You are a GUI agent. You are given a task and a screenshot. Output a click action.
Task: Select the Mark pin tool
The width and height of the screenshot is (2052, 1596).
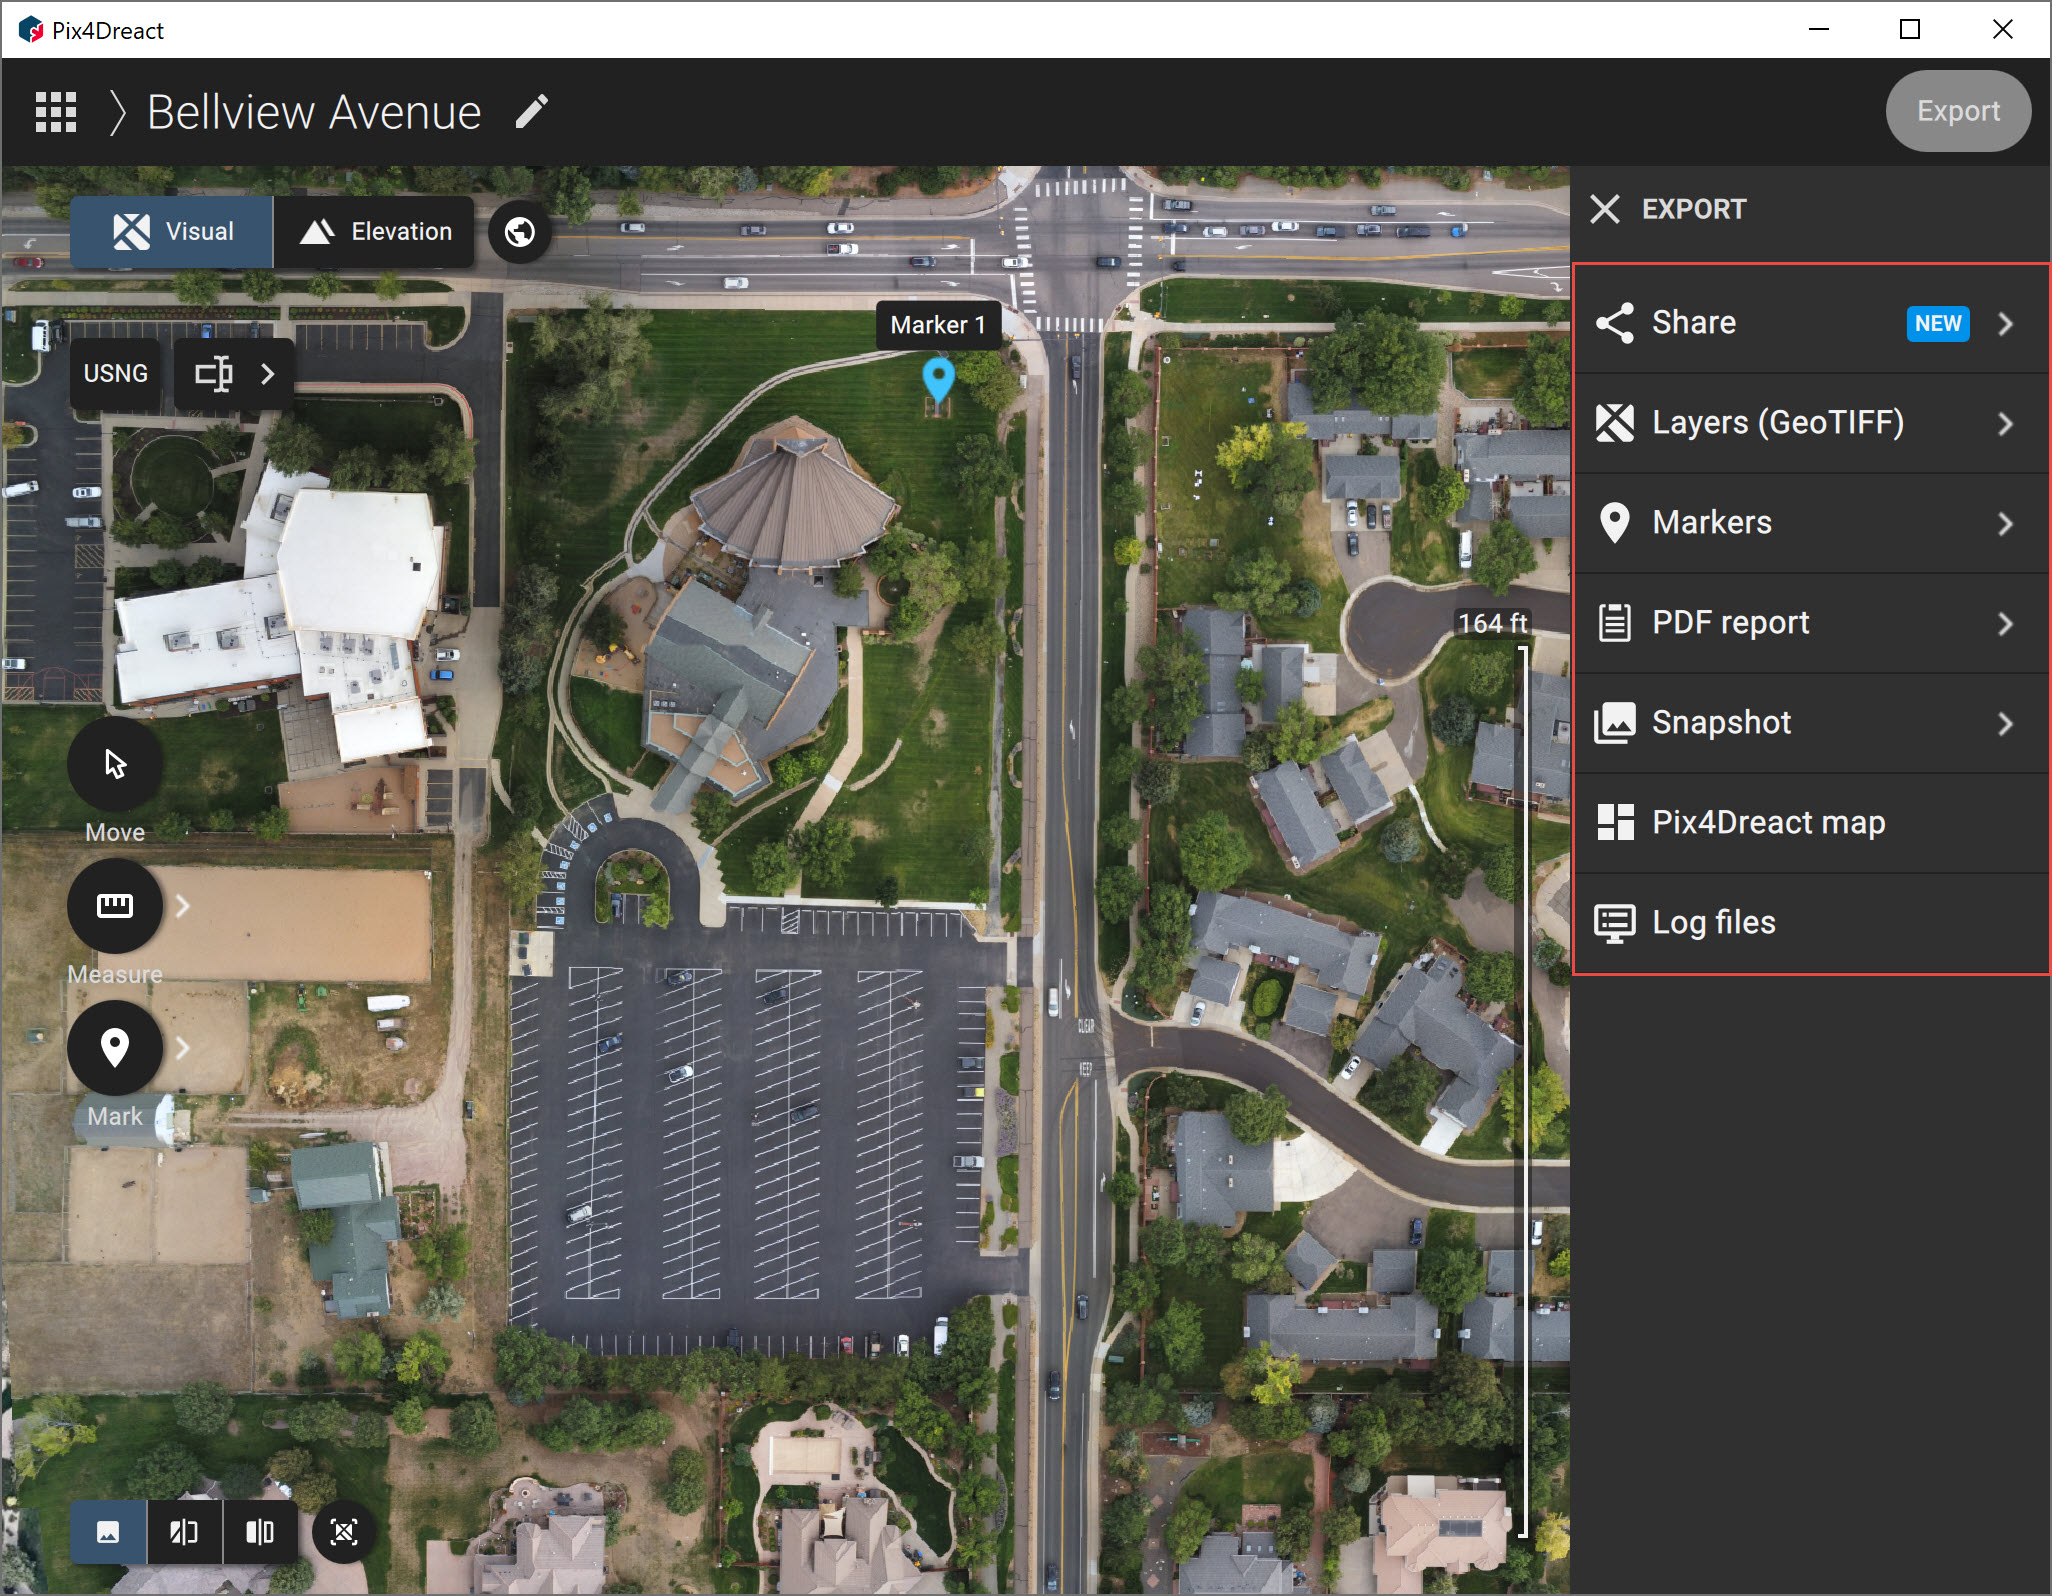tap(115, 1047)
